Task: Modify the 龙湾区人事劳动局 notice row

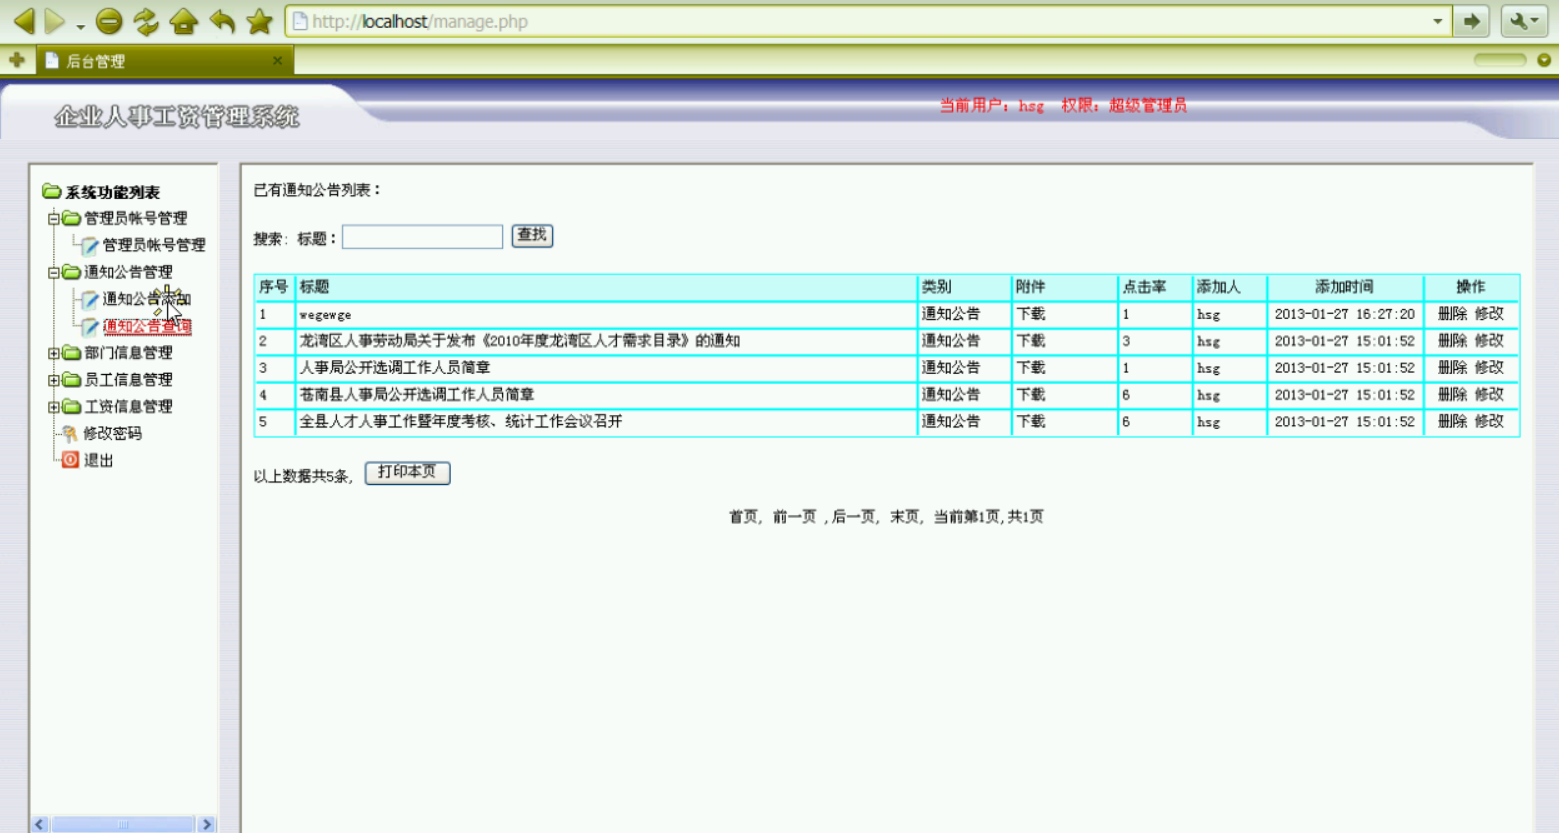Action: [x=1489, y=341]
